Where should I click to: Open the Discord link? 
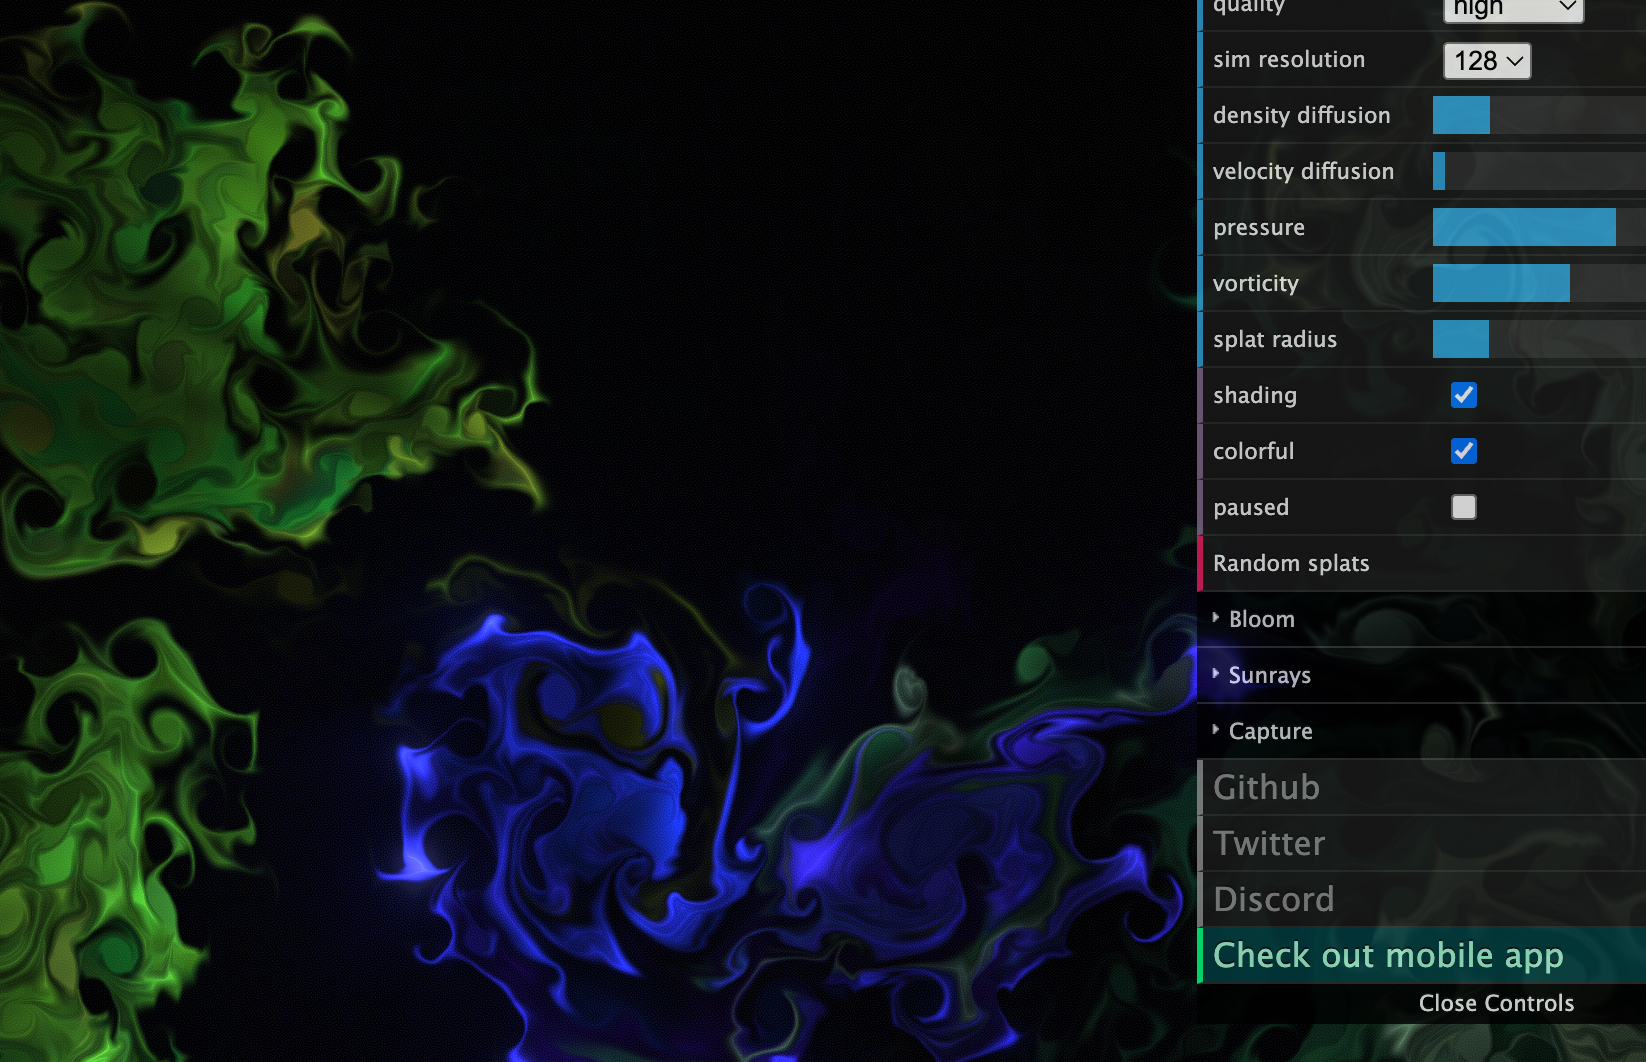tap(1421, 899)
